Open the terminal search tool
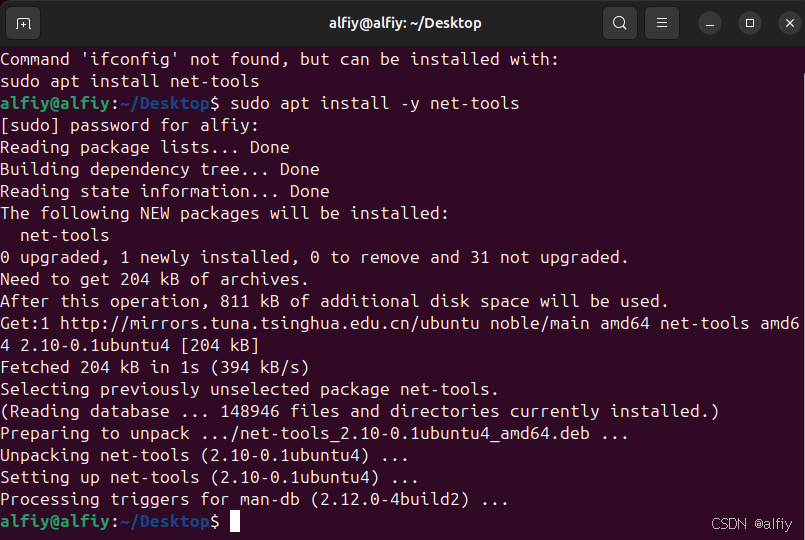 pyautogui.click(x=620, y=23)
